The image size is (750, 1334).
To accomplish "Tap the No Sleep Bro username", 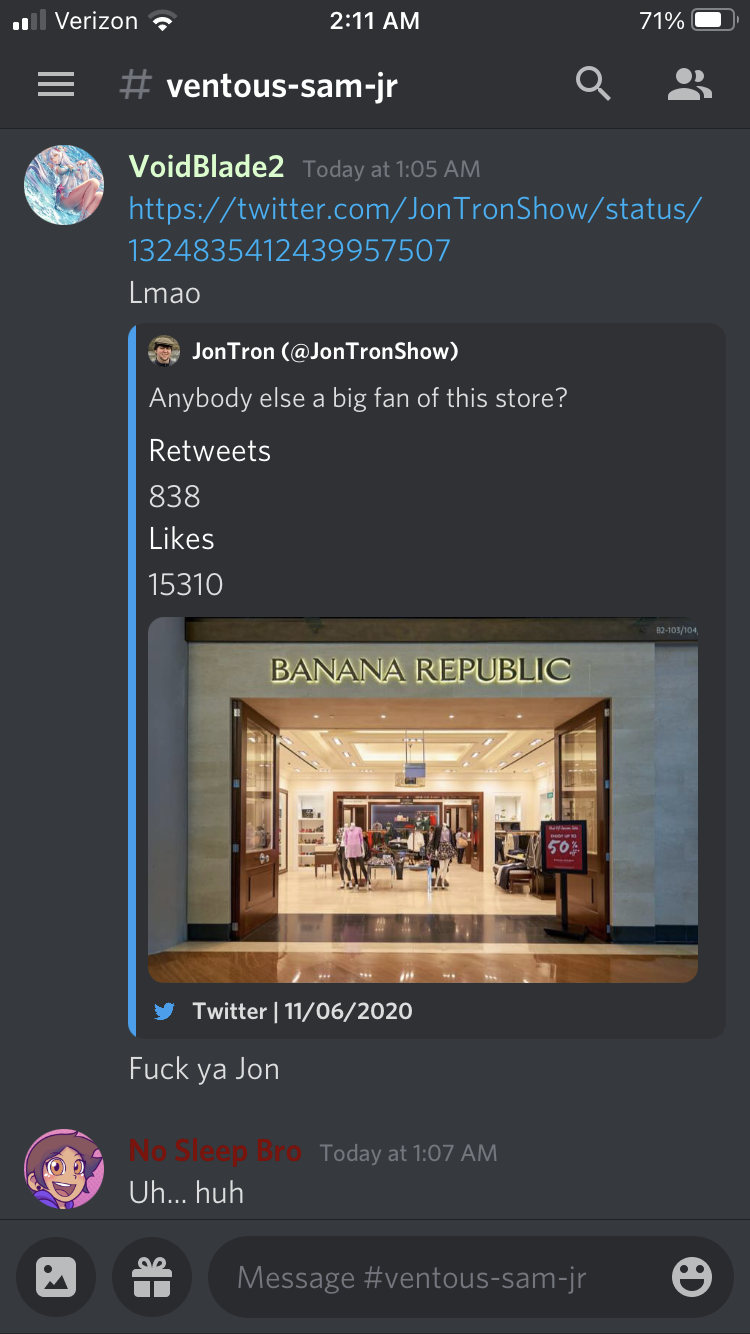I will point(215,1151).
